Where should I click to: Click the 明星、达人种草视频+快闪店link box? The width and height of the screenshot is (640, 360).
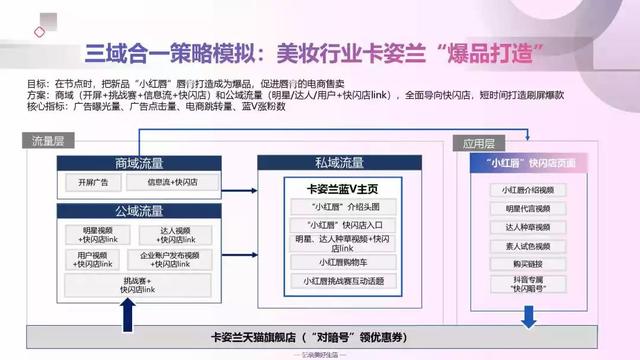pos(343,244)
